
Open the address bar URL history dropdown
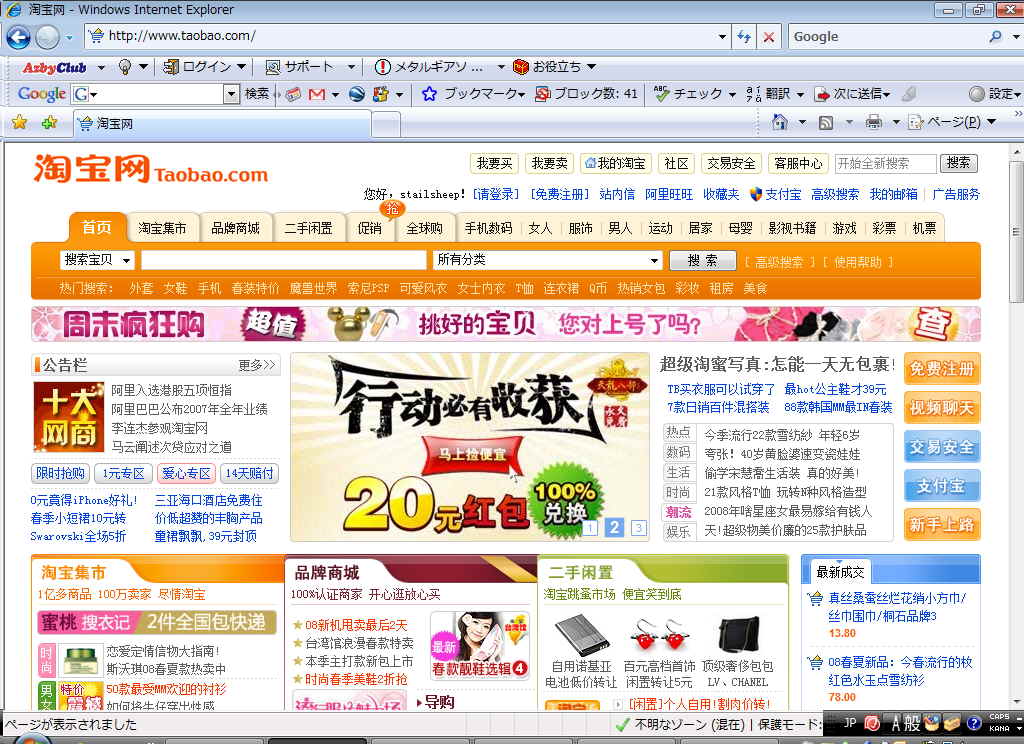[x=722, y=37]
